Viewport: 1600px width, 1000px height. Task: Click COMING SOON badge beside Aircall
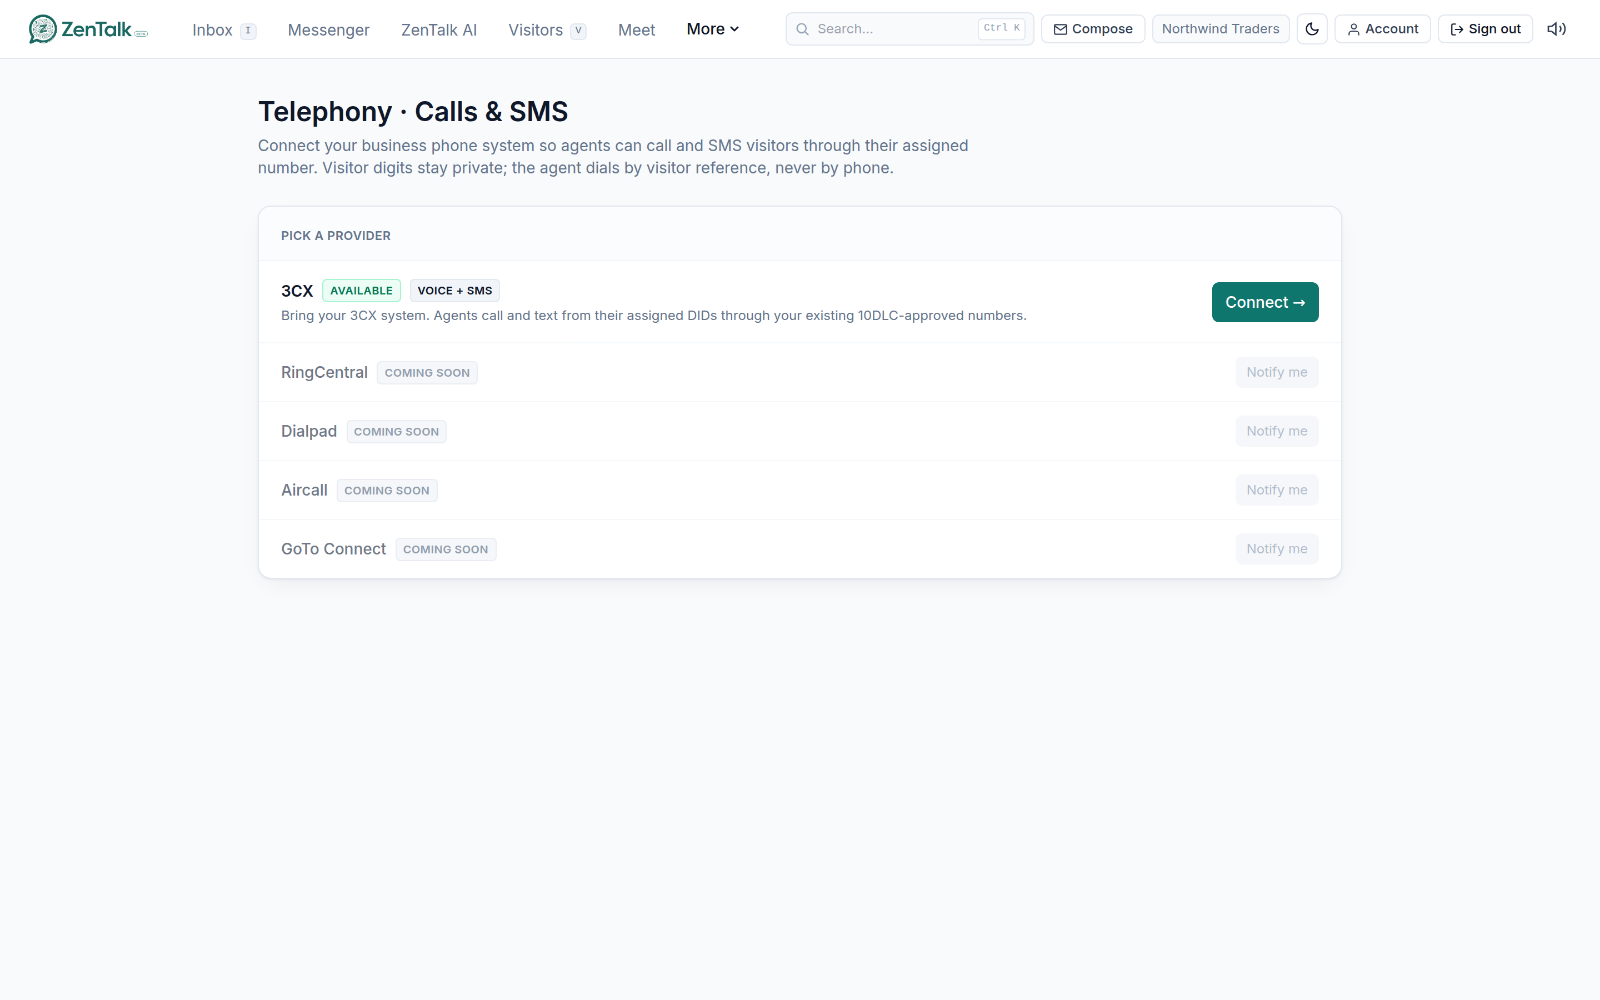tap(387, 491)
